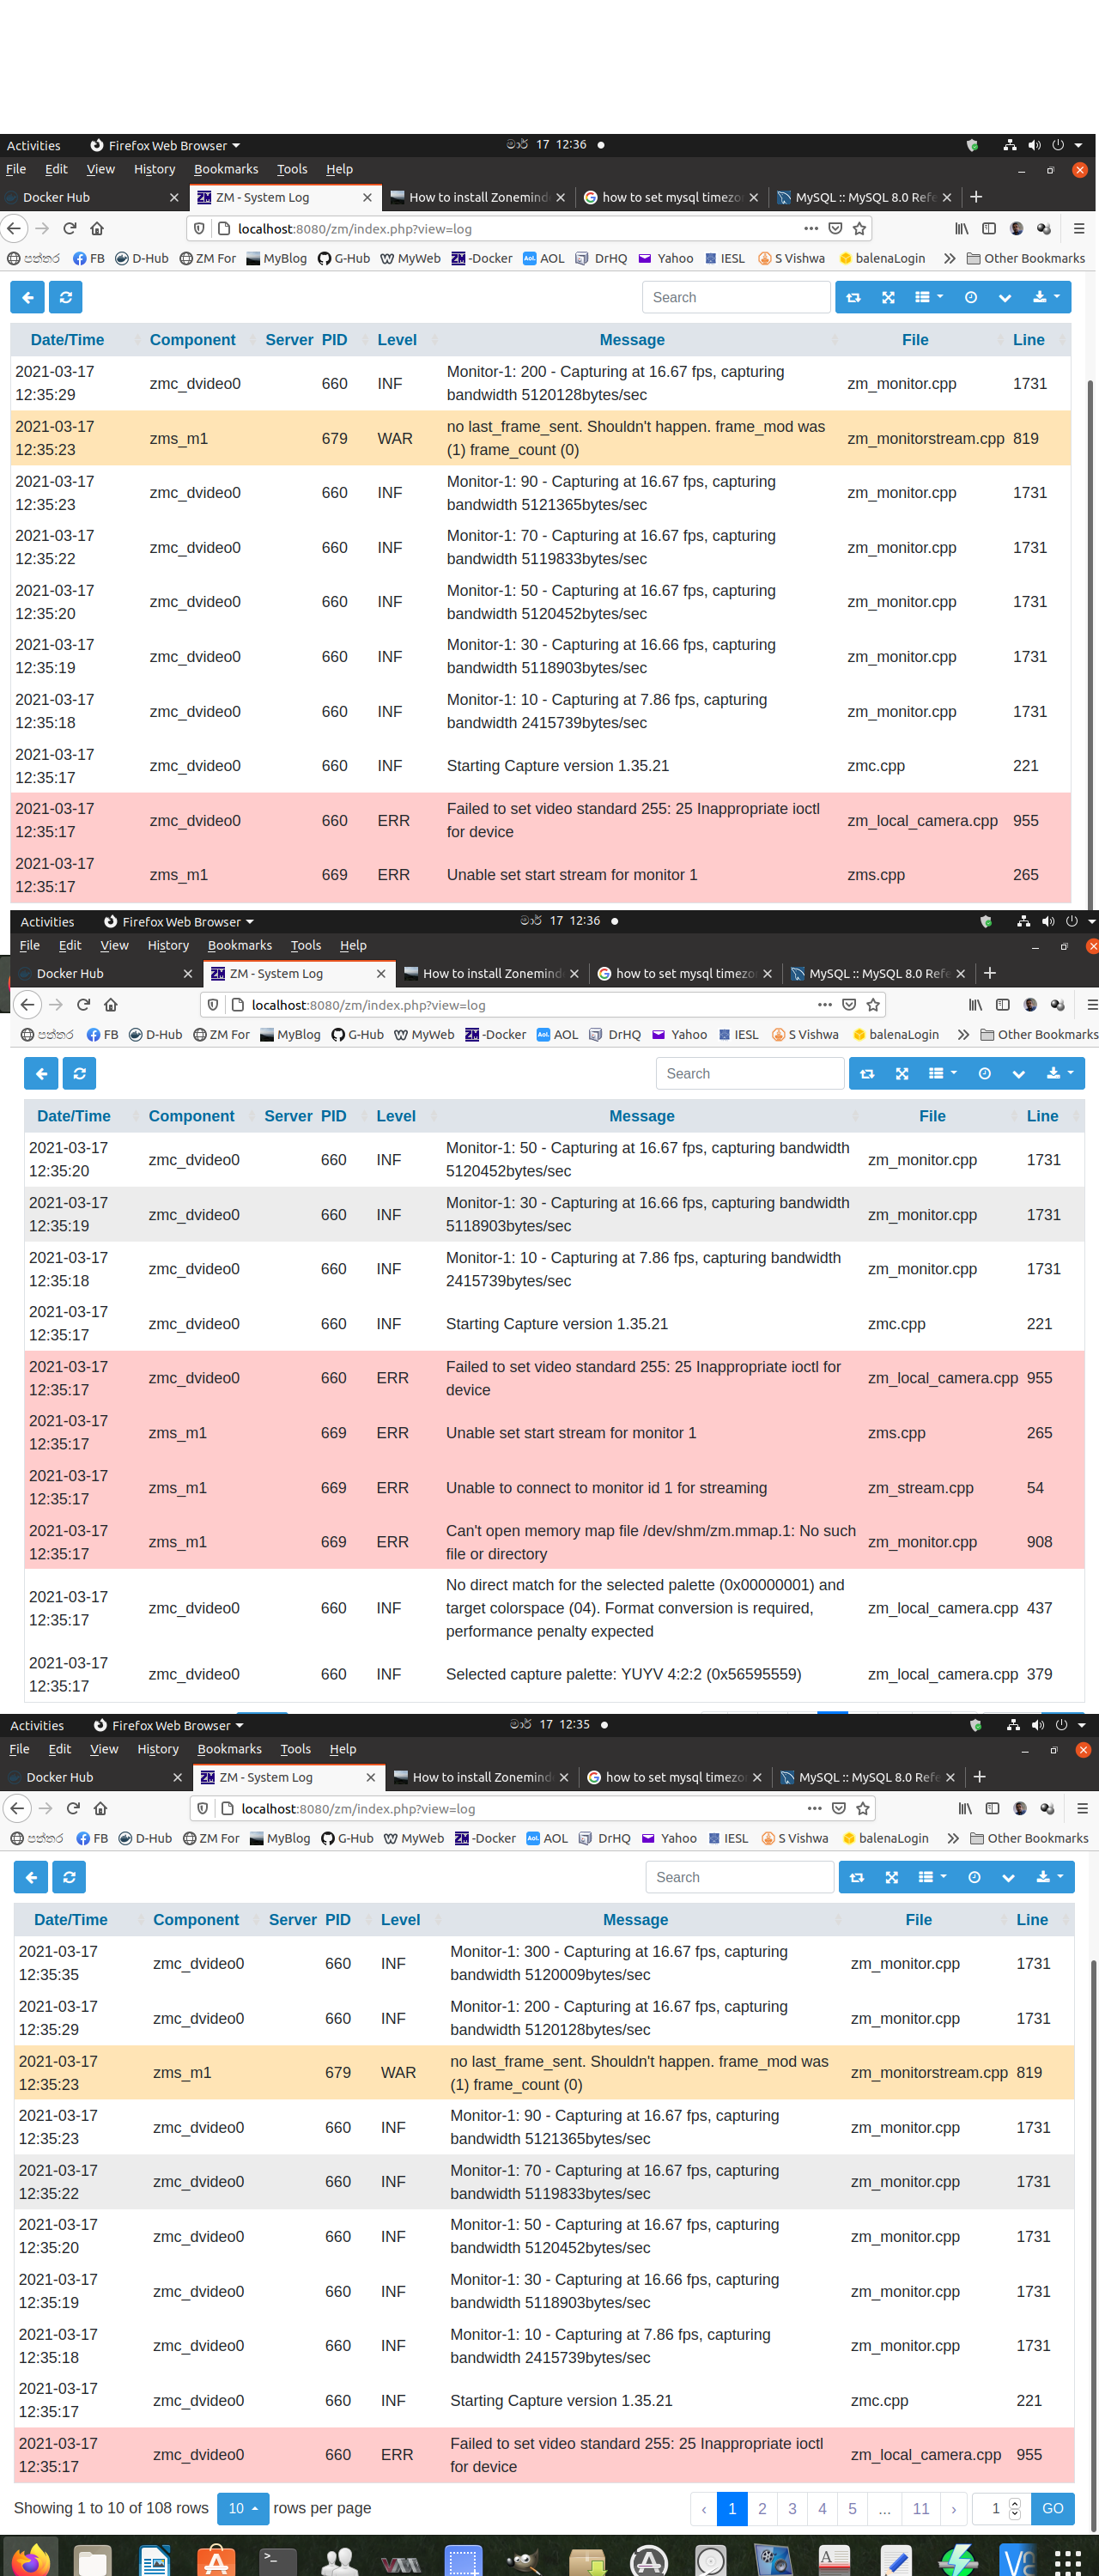The height and width of the screenshot is (2576, 1099).
Task: Open system menu arrow in the 12:35 top bar
Action: 1081,1725
